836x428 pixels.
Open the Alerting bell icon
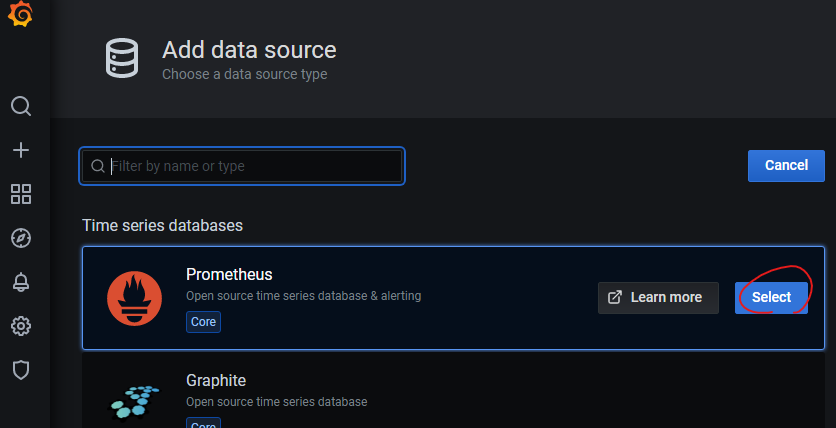click(21, 282)
